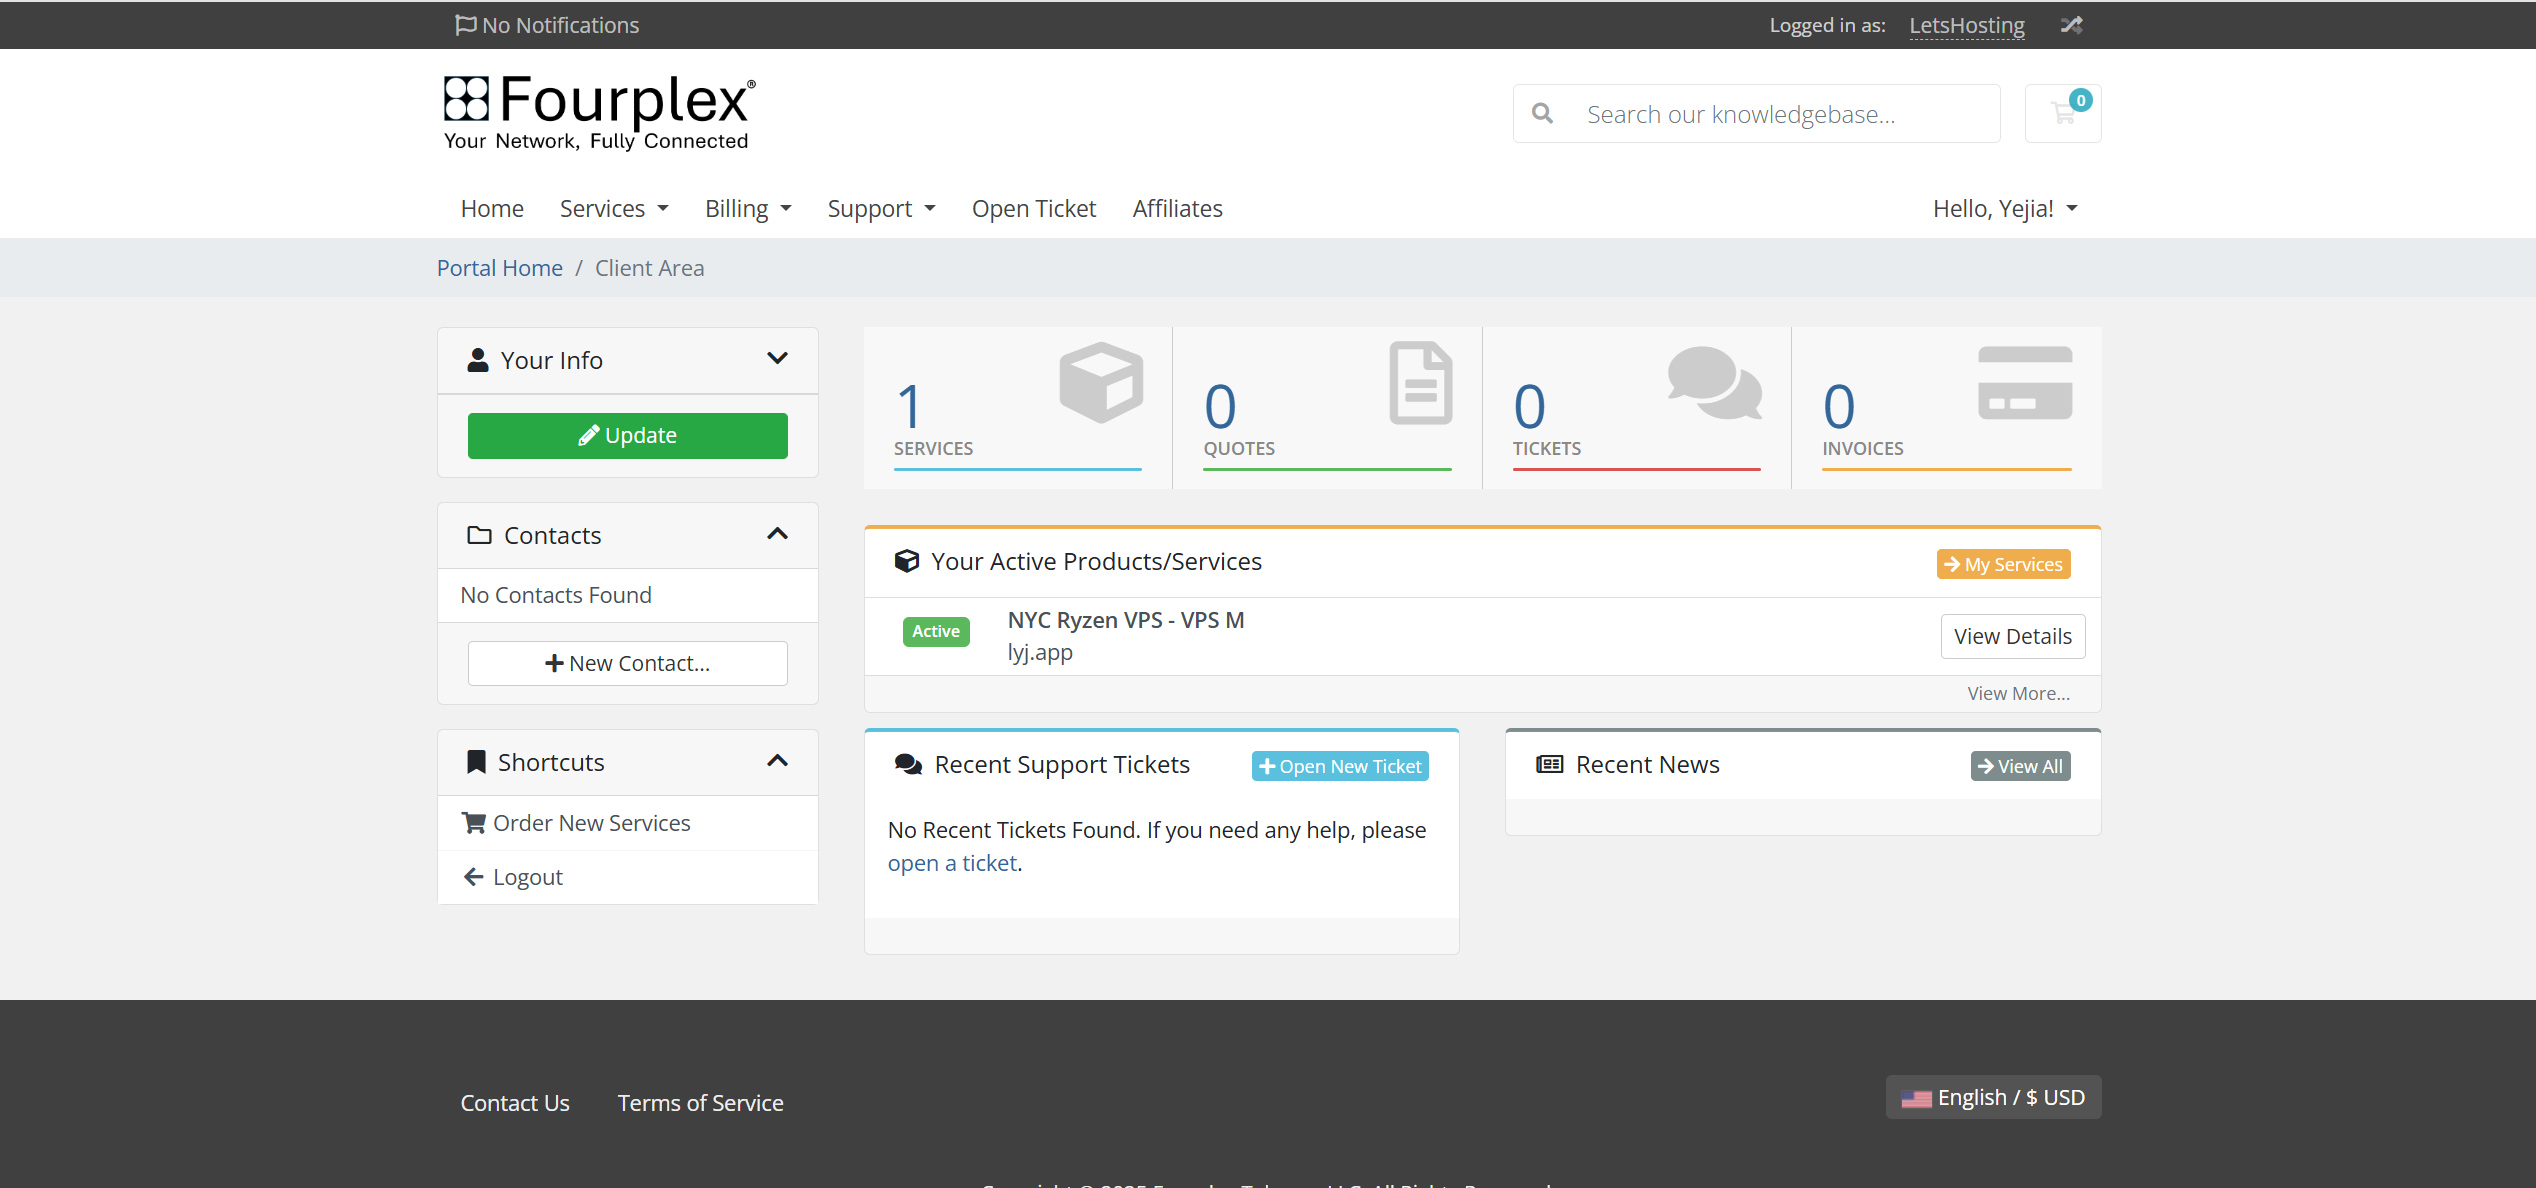Screen dimensions: 2536x1188
Task: Click the Logout arrow icon
Action: coord(474,877)
